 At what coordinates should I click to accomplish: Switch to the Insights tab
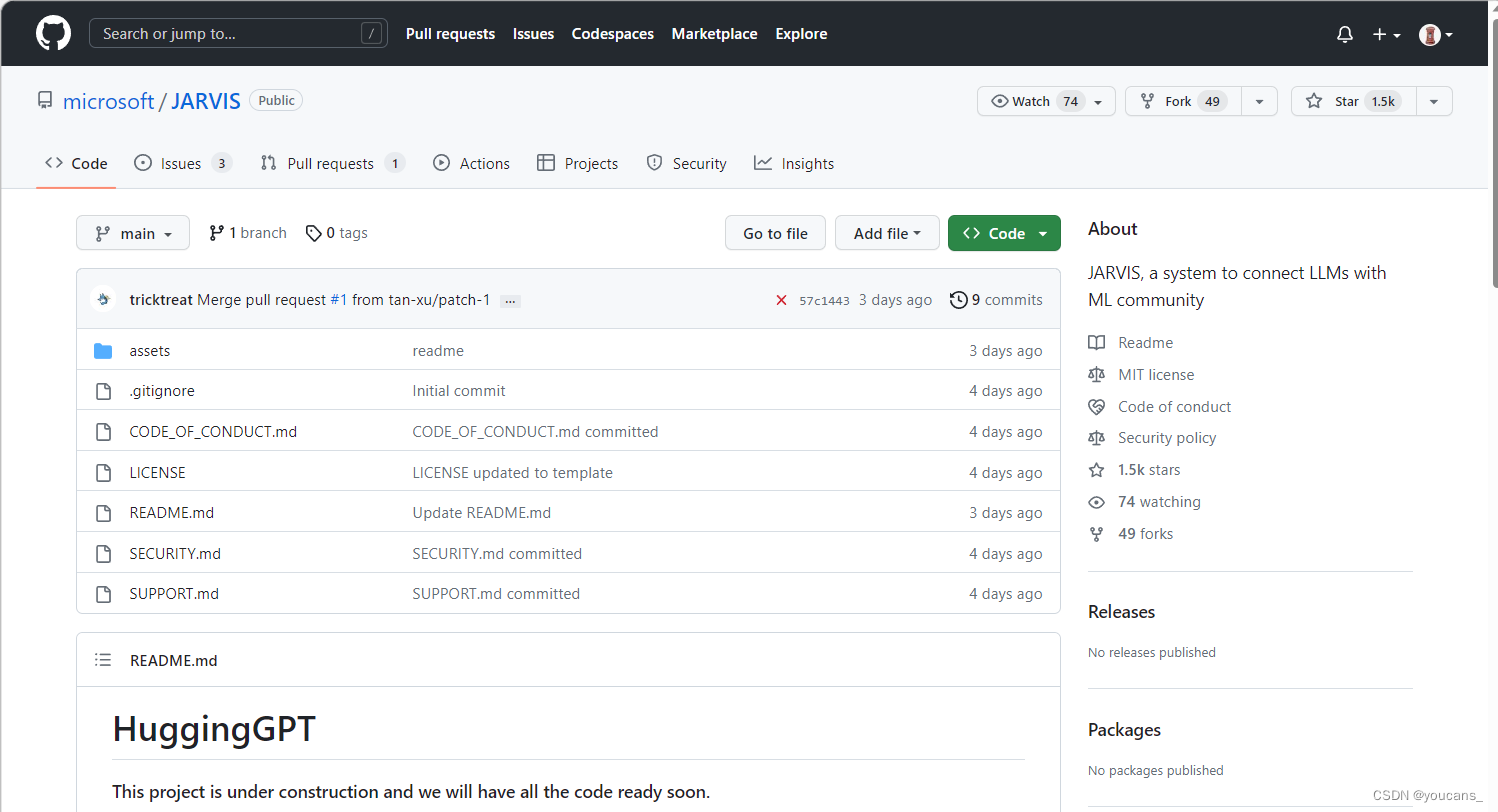point(794,163)
